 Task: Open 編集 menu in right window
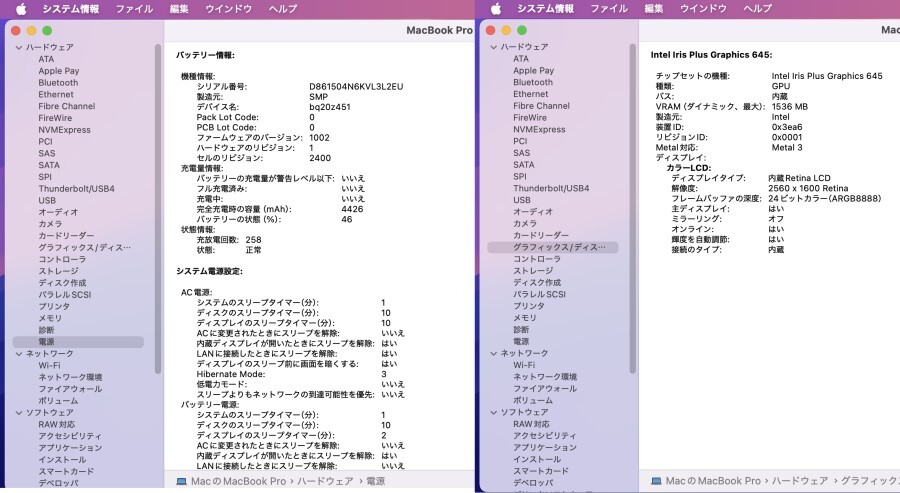point(654,9)
